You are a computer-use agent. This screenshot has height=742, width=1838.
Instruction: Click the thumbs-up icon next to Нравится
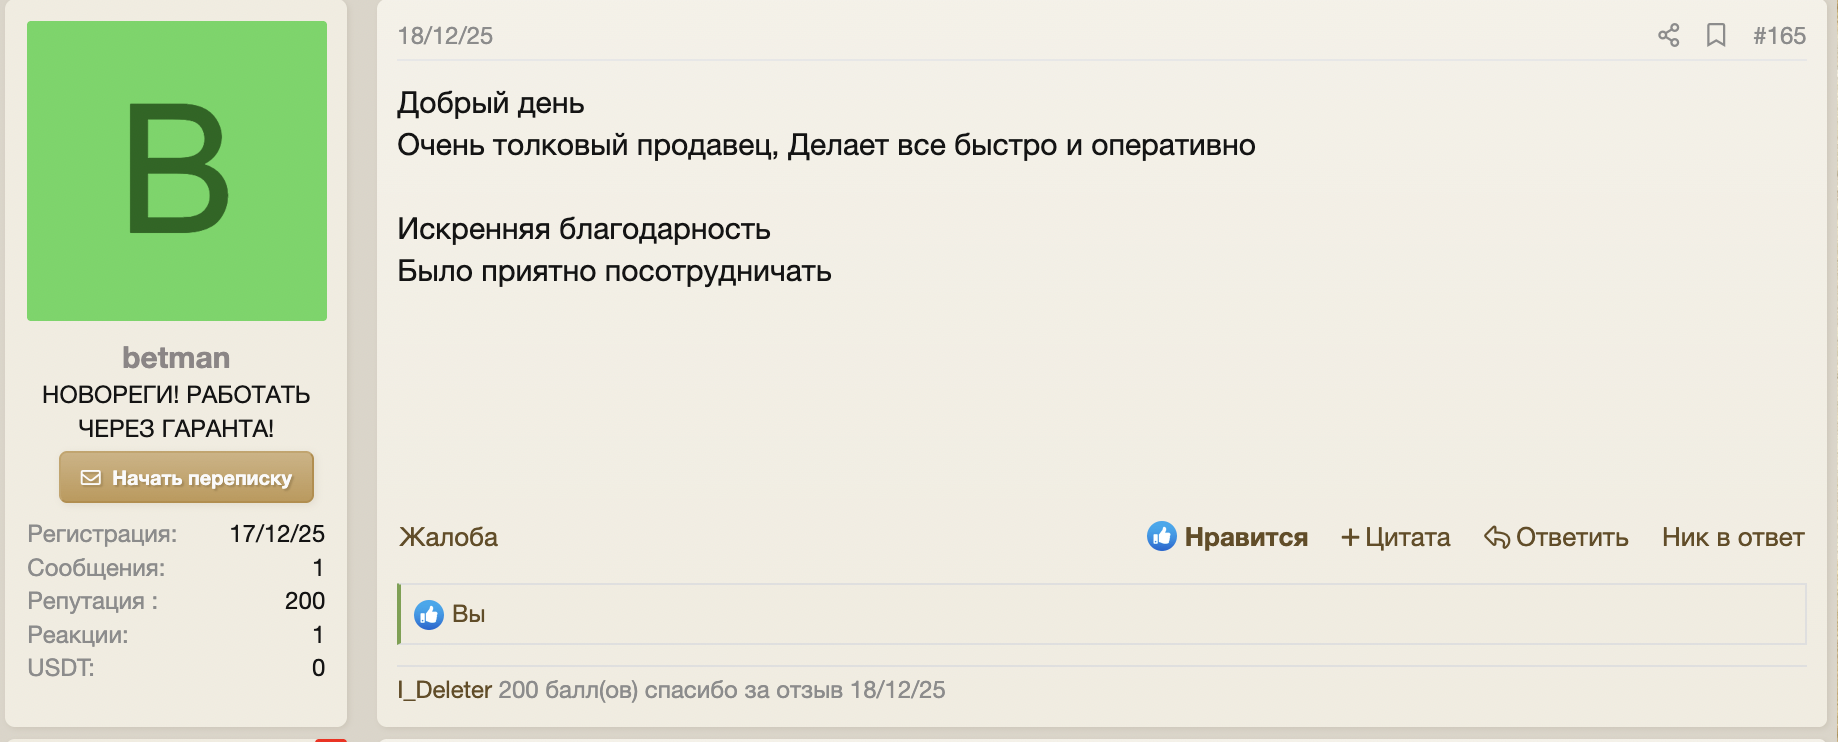click(1160, 537)
